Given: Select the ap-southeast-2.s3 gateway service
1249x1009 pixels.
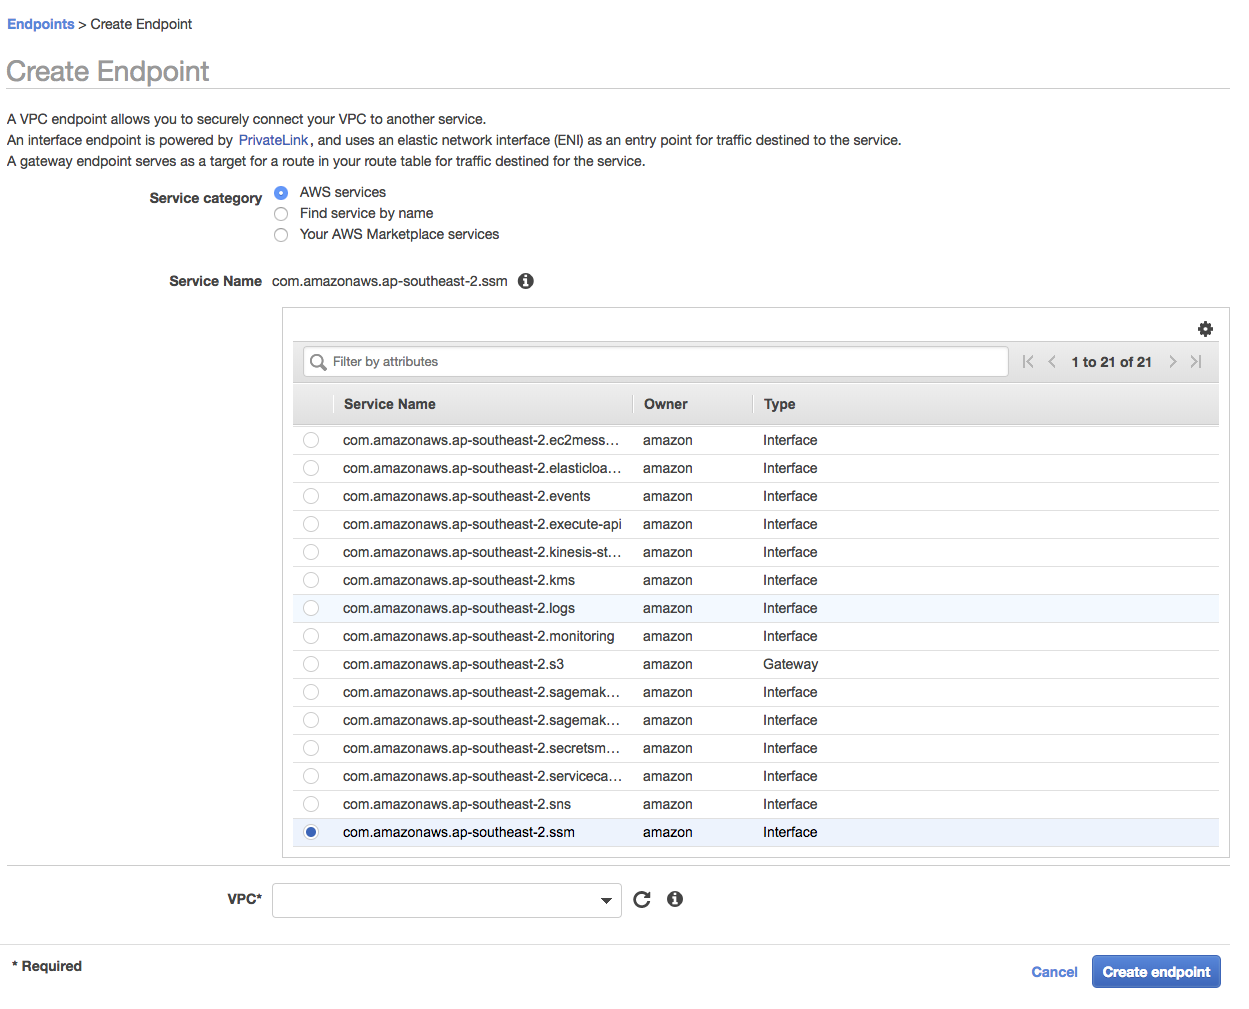Looking at the screenshot, I should 310,664.
